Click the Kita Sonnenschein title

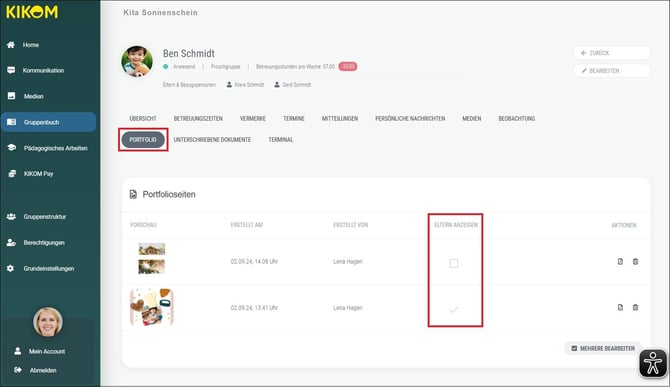[x=160, y=13]
